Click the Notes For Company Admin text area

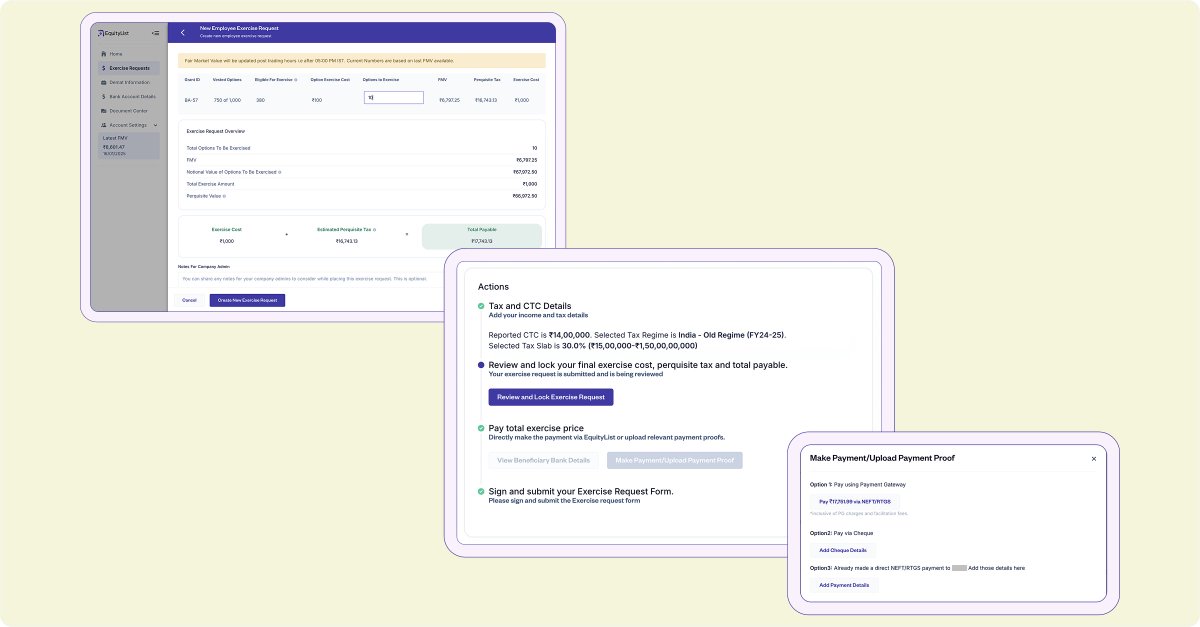point(308,279)
